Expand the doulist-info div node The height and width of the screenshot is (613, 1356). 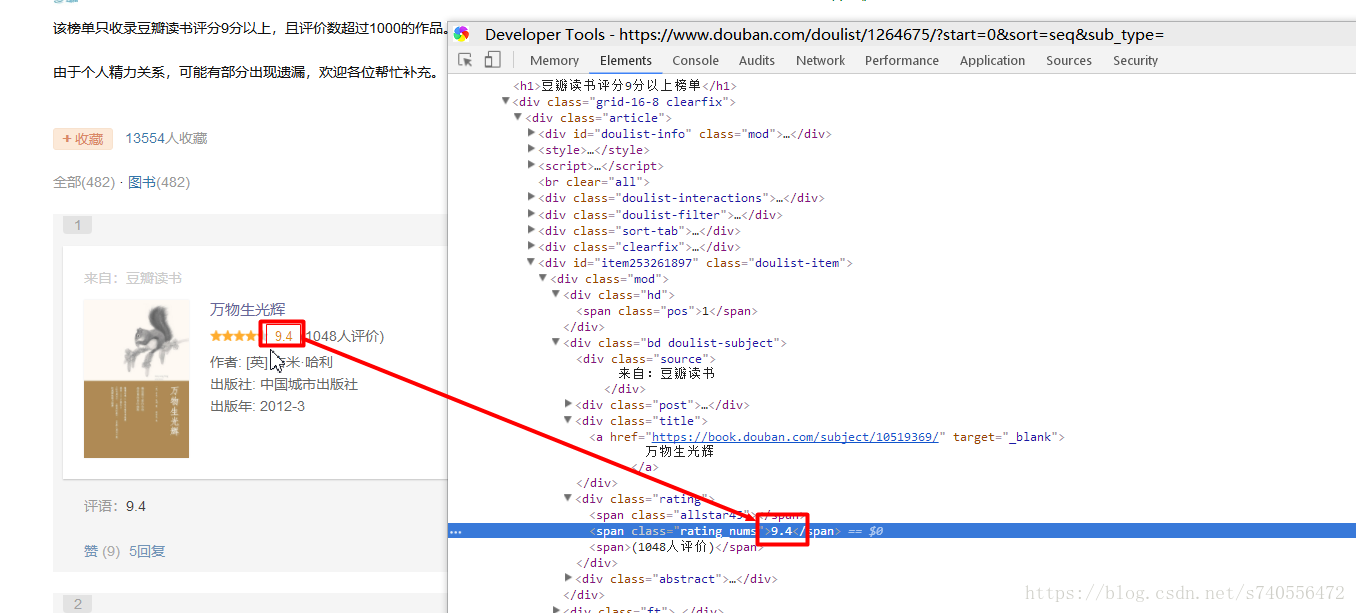click(531, 134)
